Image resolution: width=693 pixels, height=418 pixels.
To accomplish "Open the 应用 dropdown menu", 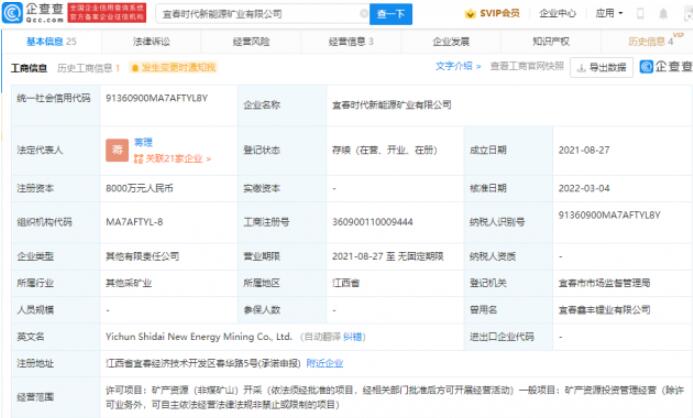I will 609,13.
